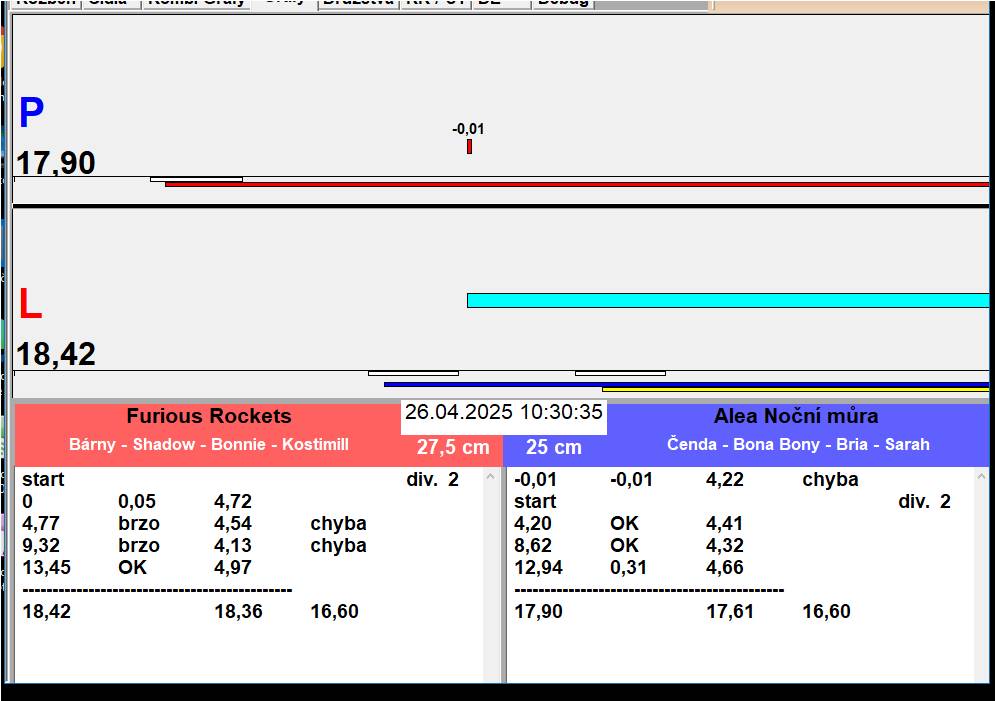Click chyba in the 9,32 row
The image size is (995, 701).
tap(338, 546)
